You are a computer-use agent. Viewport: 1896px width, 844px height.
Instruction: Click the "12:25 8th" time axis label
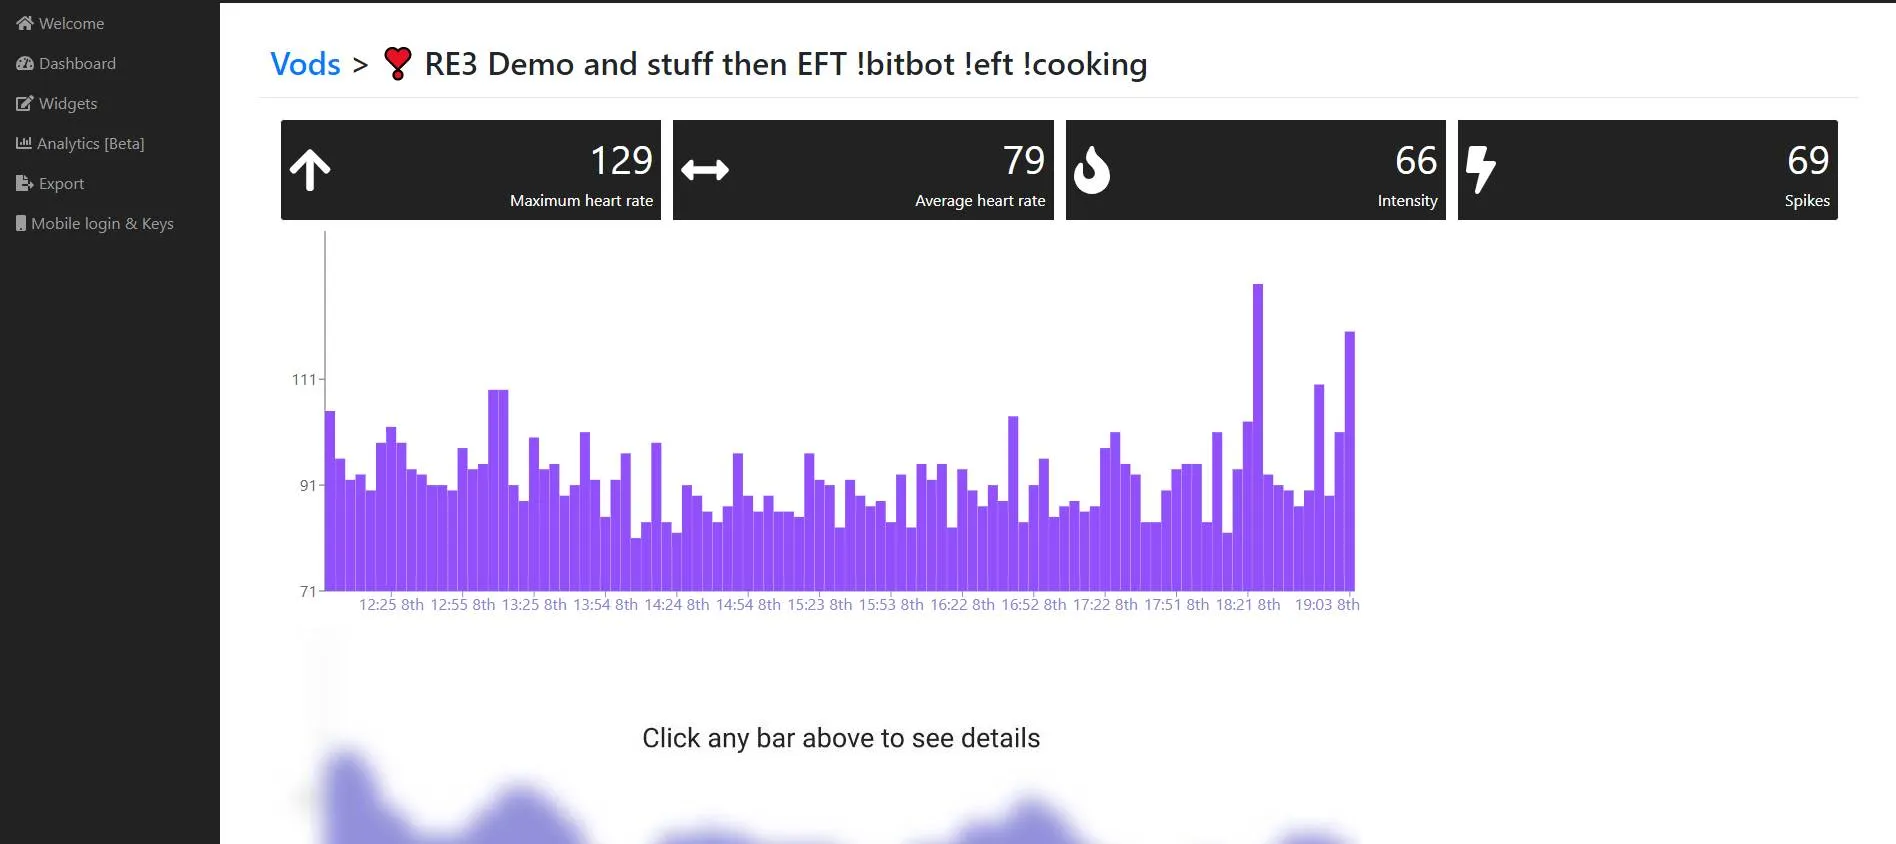(x=391, y=605)
